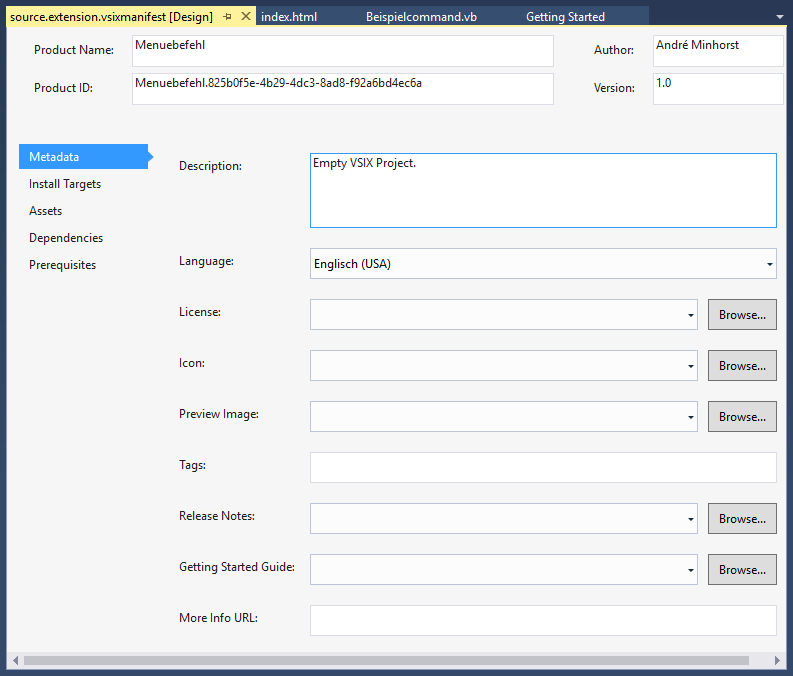The height and width of the screenshot is (676, 793).
Task: Browse for a Release Notes file
Action: click(742, 519)
